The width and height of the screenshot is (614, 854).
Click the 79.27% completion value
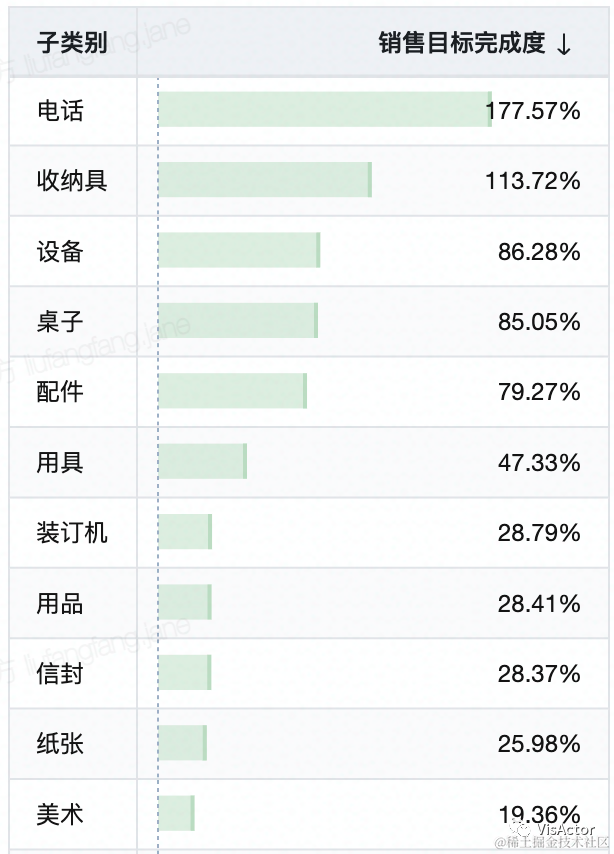539,392
